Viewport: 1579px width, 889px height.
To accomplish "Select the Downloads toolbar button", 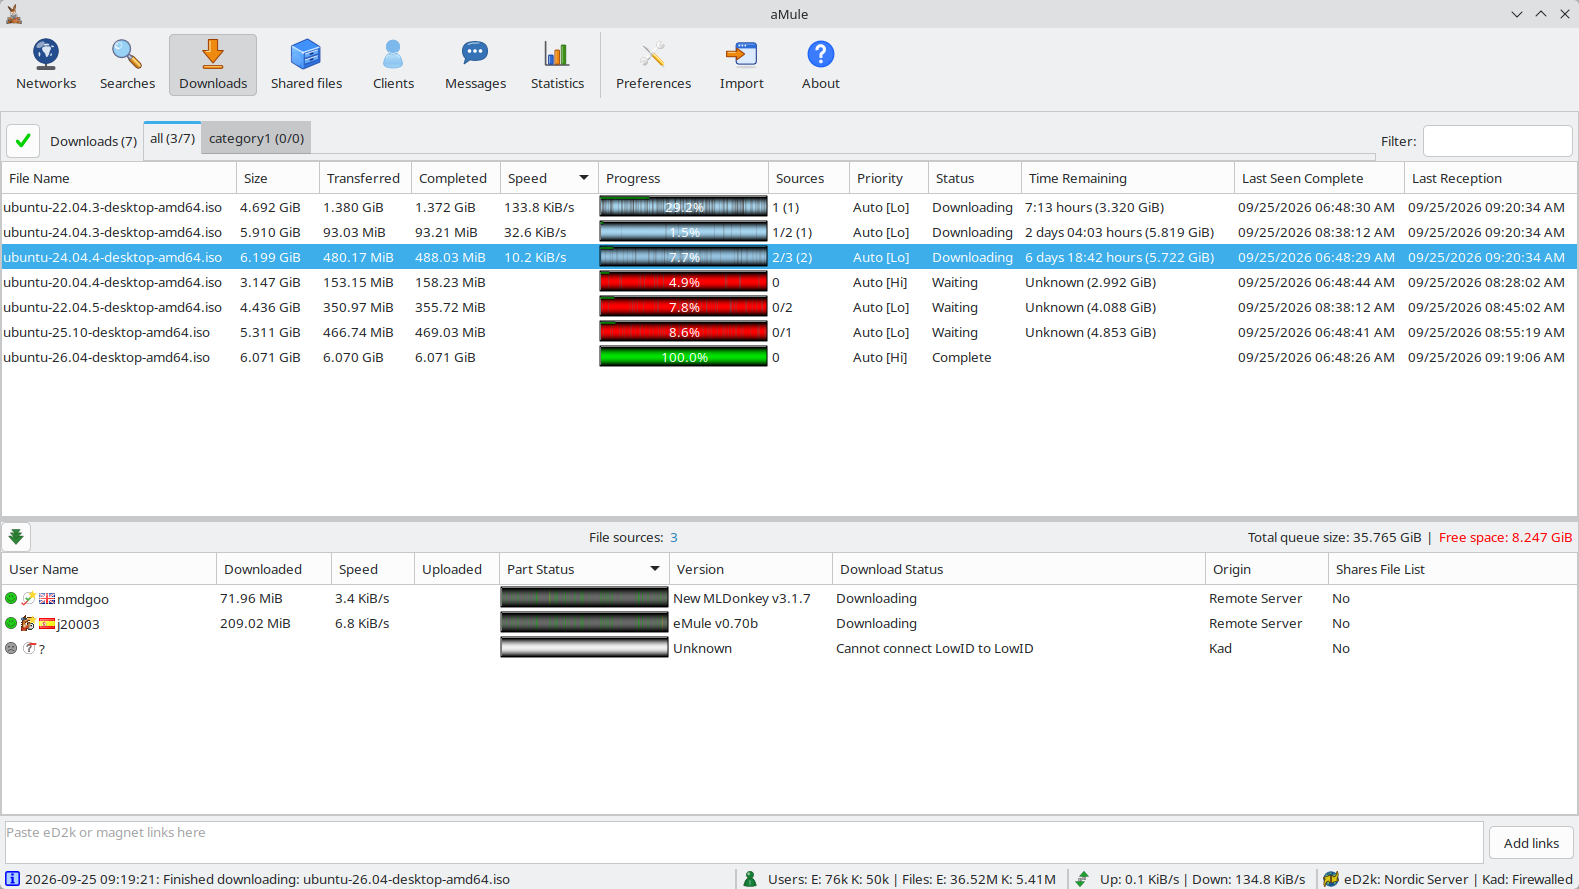I will (213, 65).
